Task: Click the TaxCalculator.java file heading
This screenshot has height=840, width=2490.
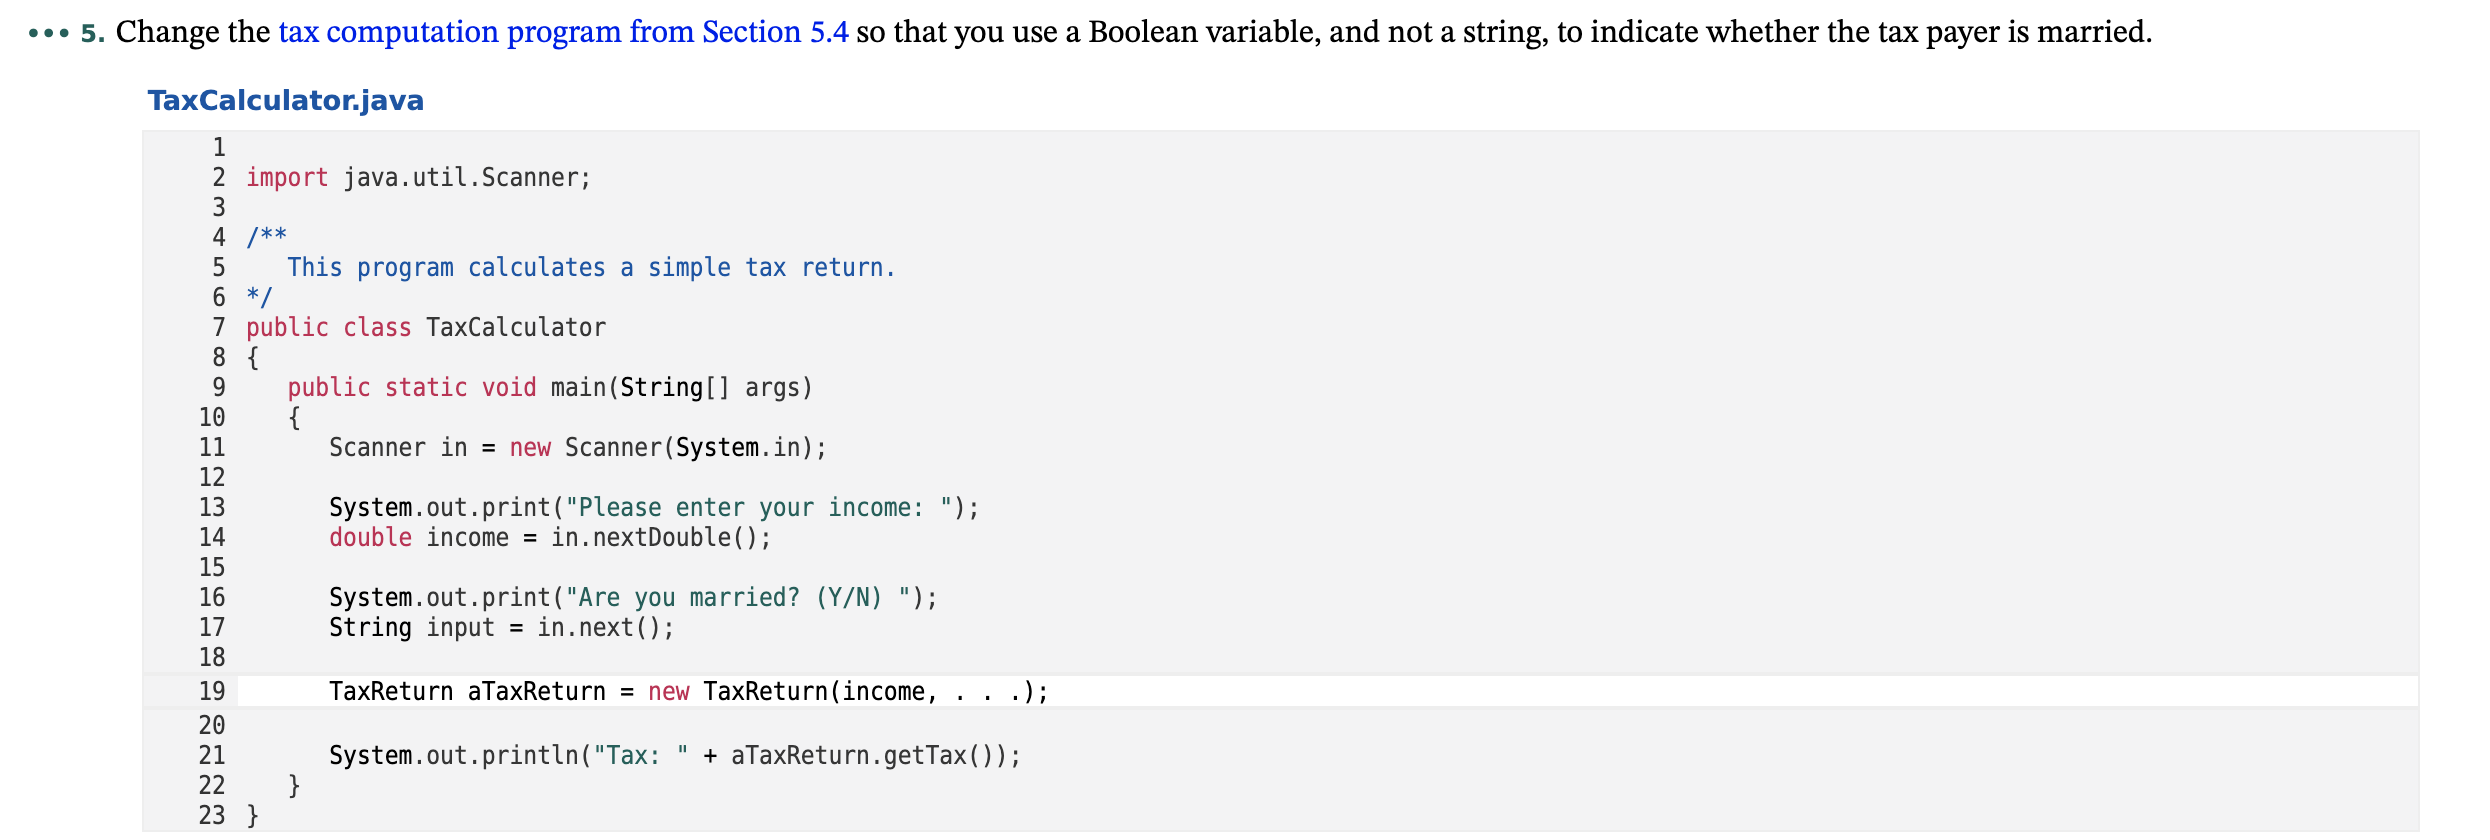Action: (286, 101)
